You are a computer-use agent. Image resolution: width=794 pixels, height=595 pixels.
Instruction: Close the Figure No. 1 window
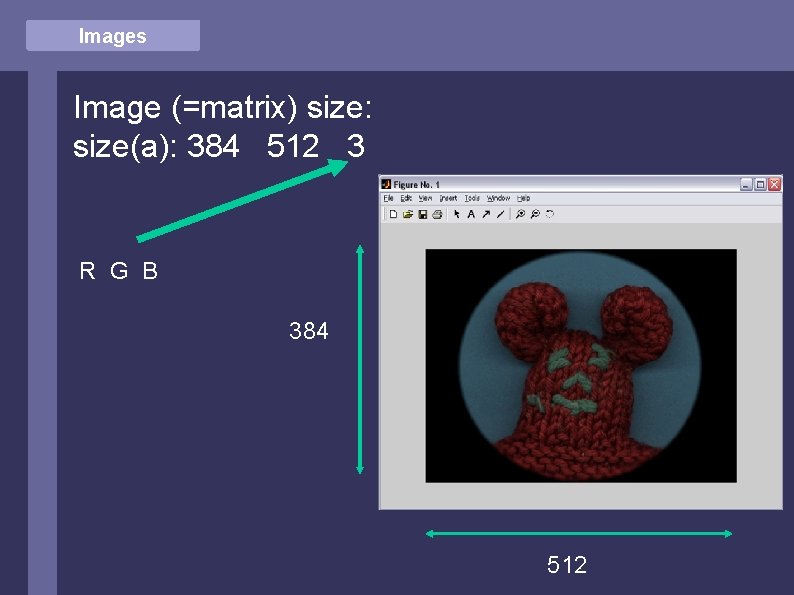pyautogui.click(x=774, y=185)
